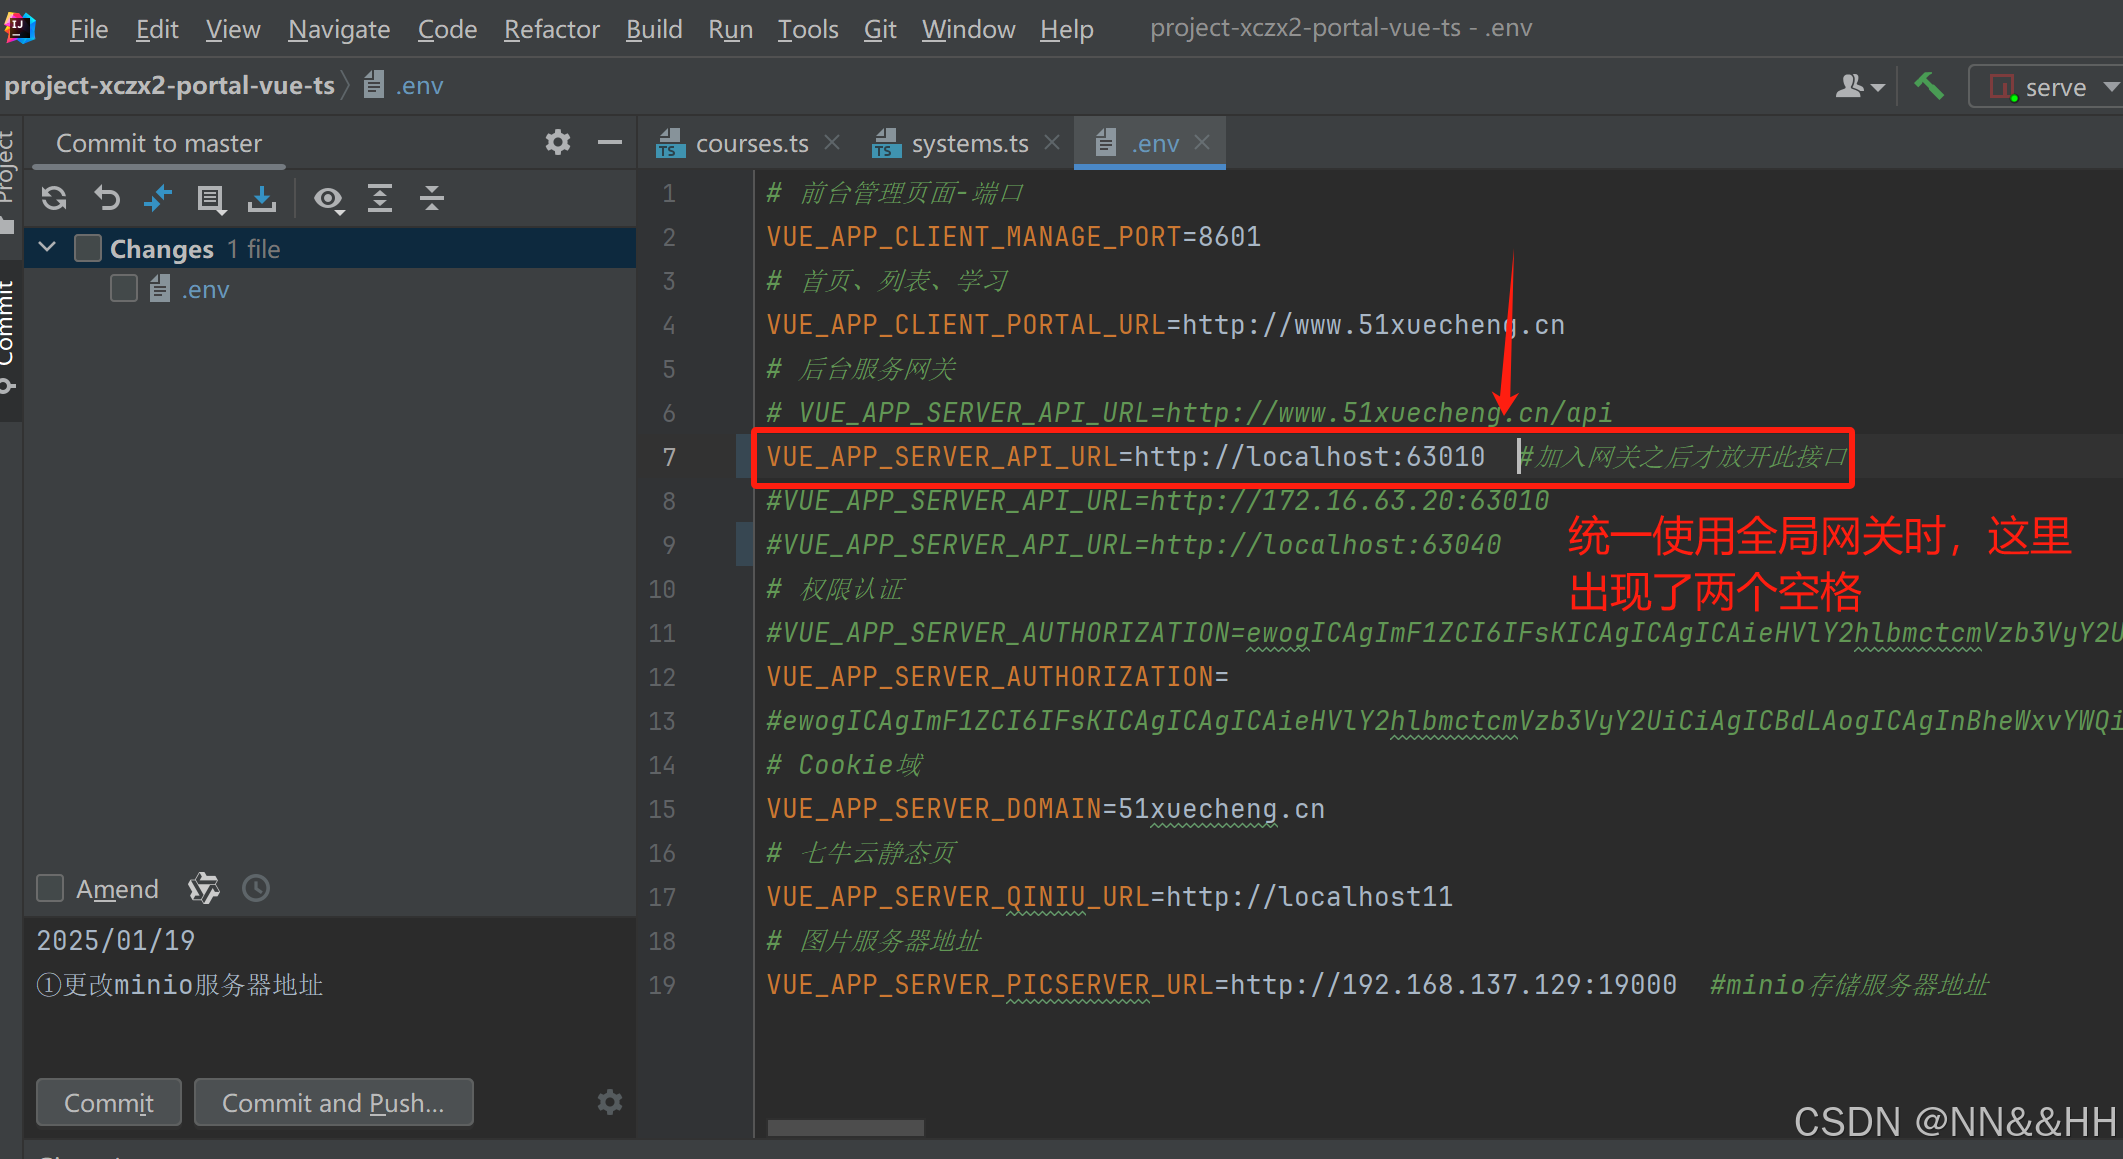Click the Commit button
This screenshot has height=1159, width=2123.
tap(109, 1102)
